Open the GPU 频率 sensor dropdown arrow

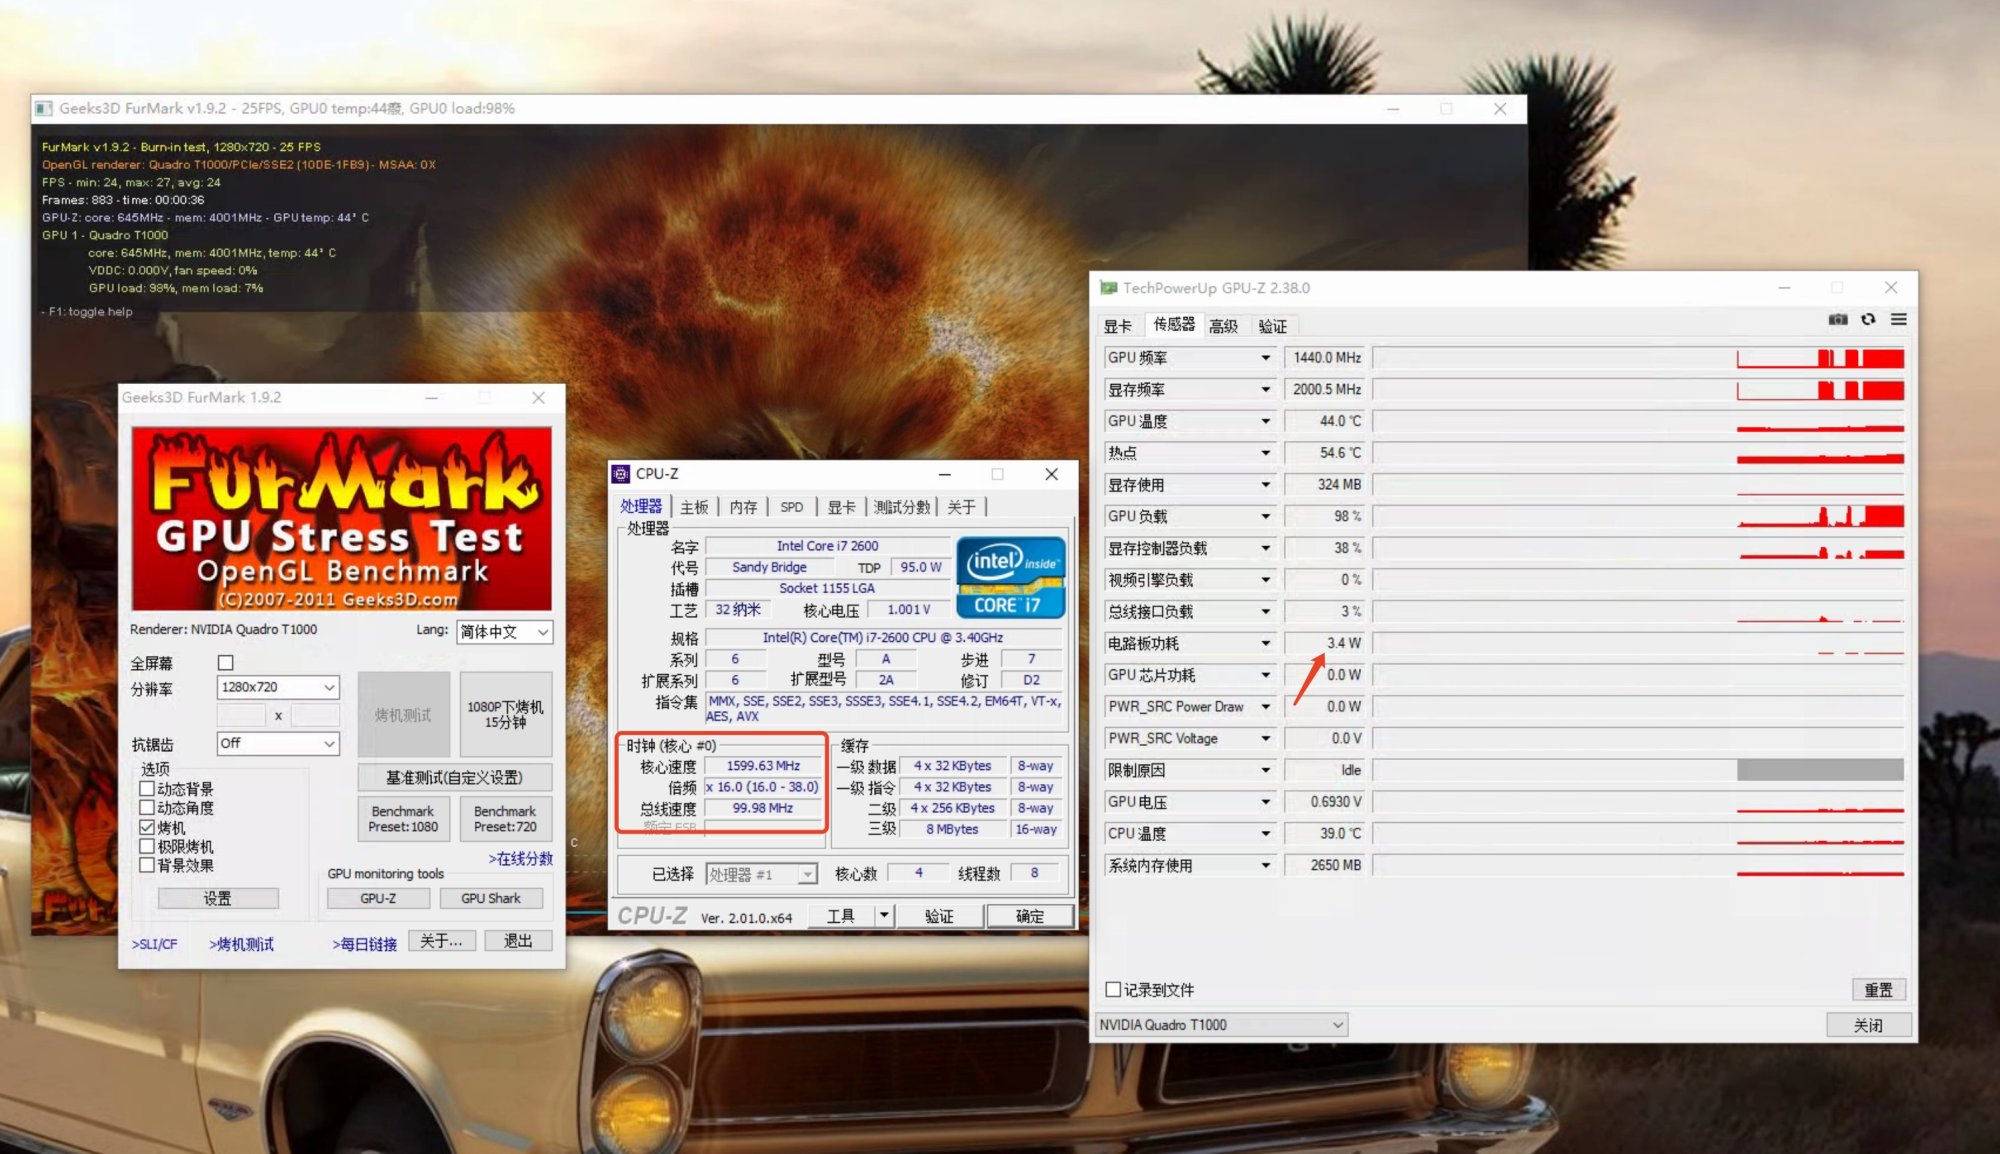(x=1265, y=358)
